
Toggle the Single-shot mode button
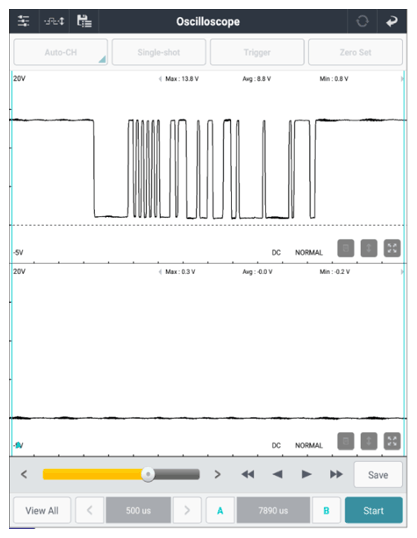point(159,52)
